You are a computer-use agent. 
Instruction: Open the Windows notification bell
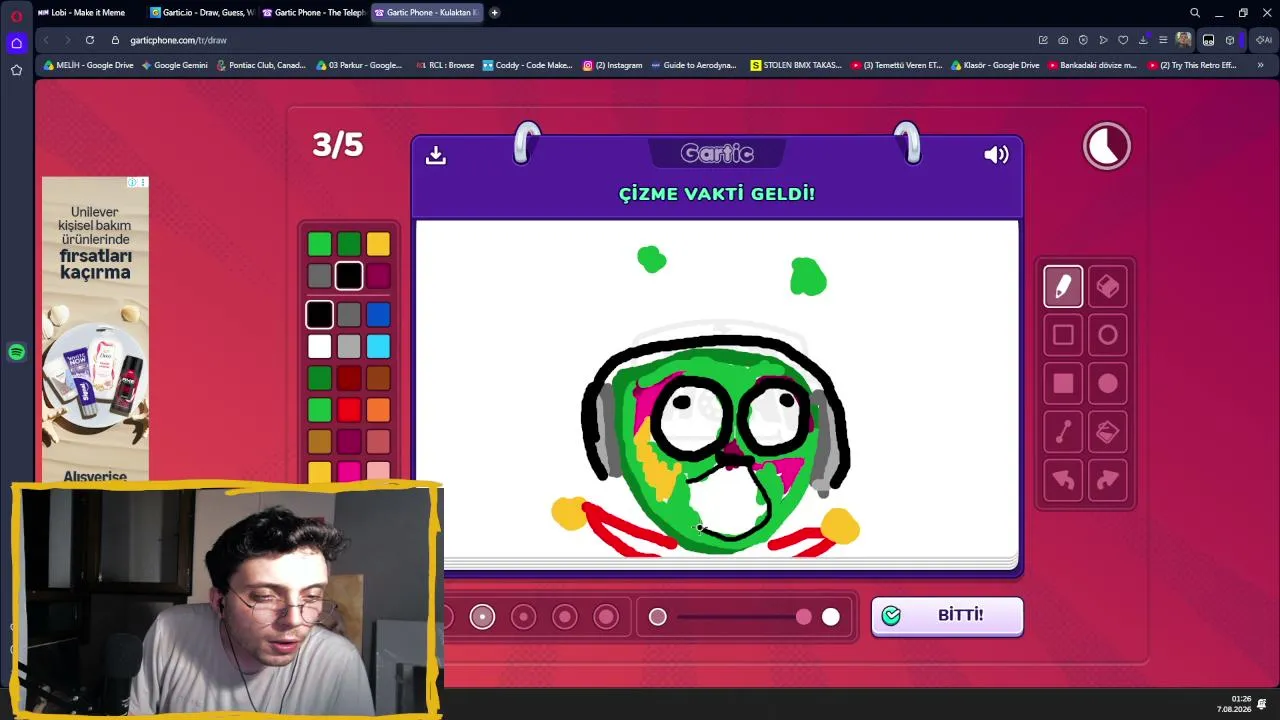(x=1263, y=703)
